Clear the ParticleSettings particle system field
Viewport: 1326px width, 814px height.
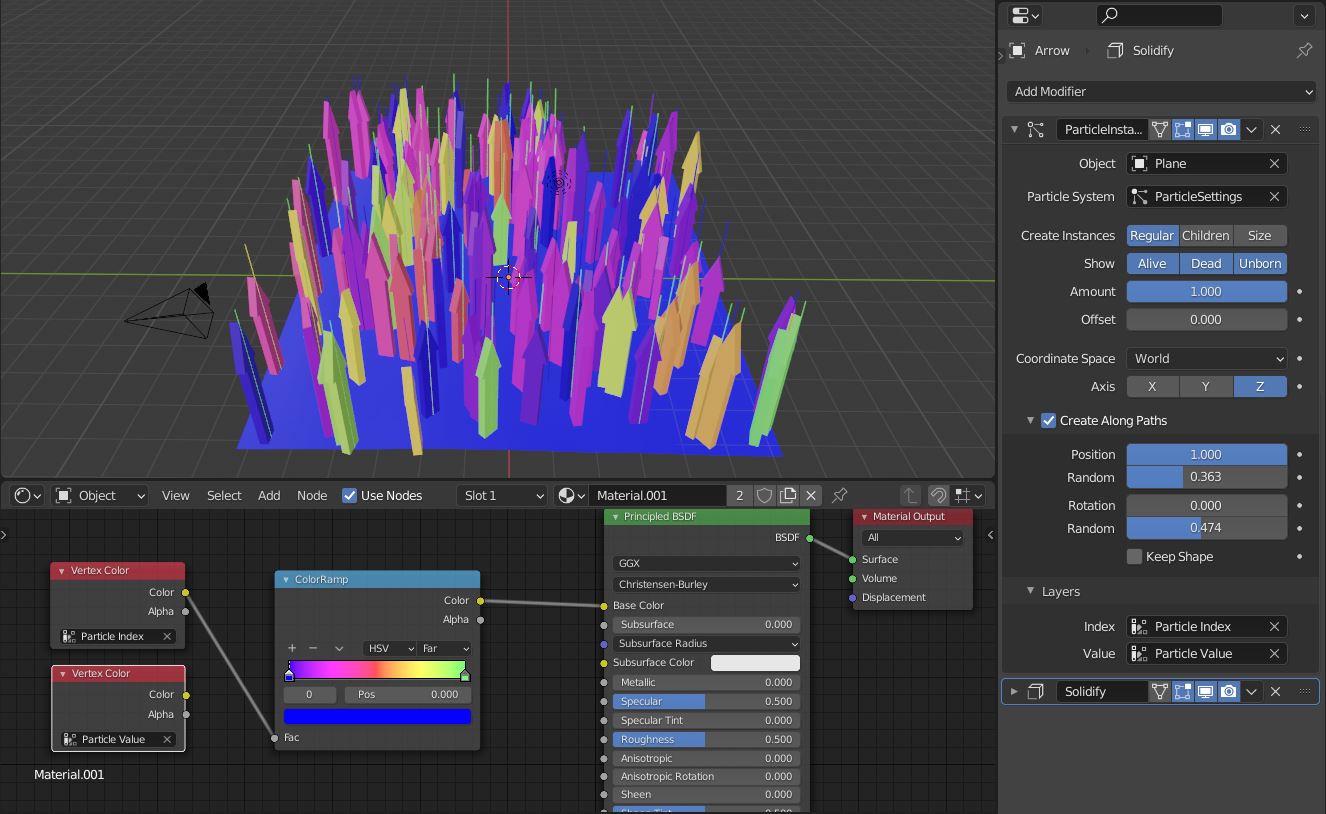(1274, 196)
